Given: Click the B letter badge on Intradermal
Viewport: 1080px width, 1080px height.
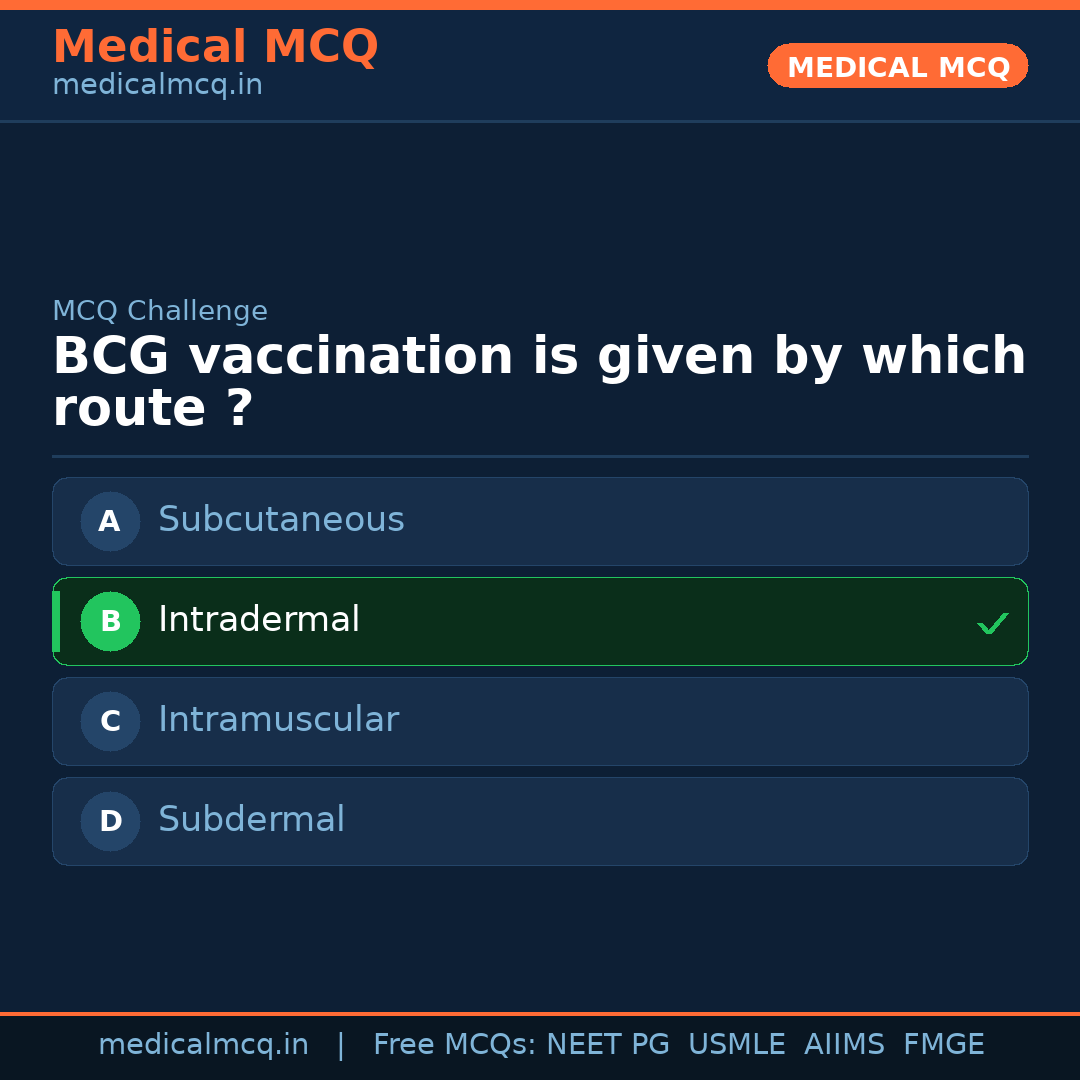Looking at the screenshot, I should pos(110,621).
